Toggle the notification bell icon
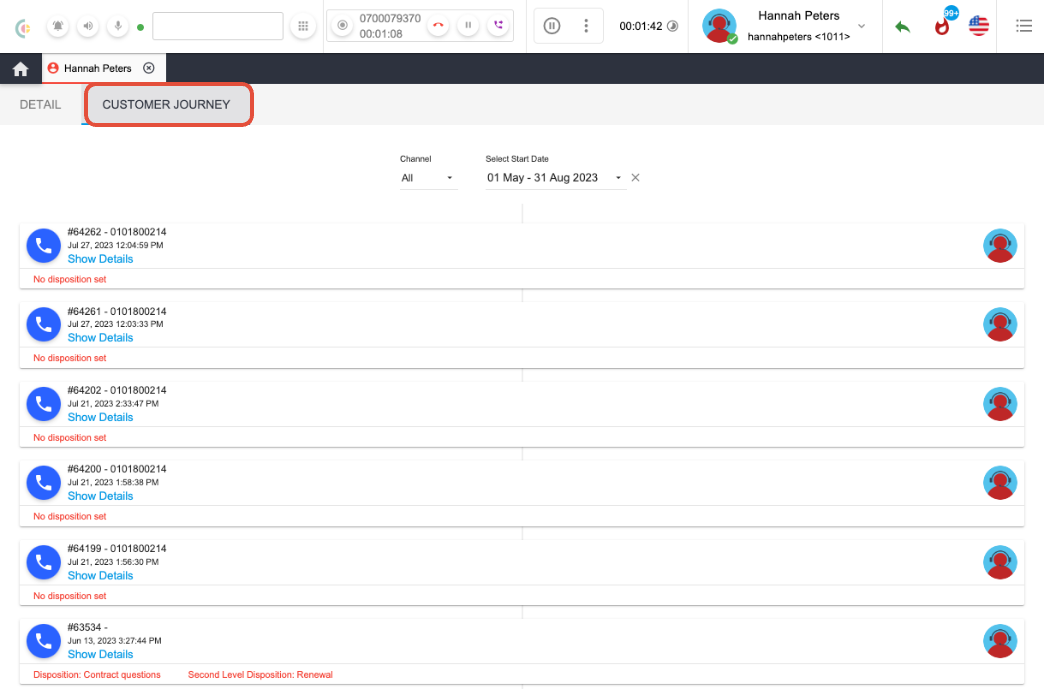 pyautogui.click(x=58, y=26)
